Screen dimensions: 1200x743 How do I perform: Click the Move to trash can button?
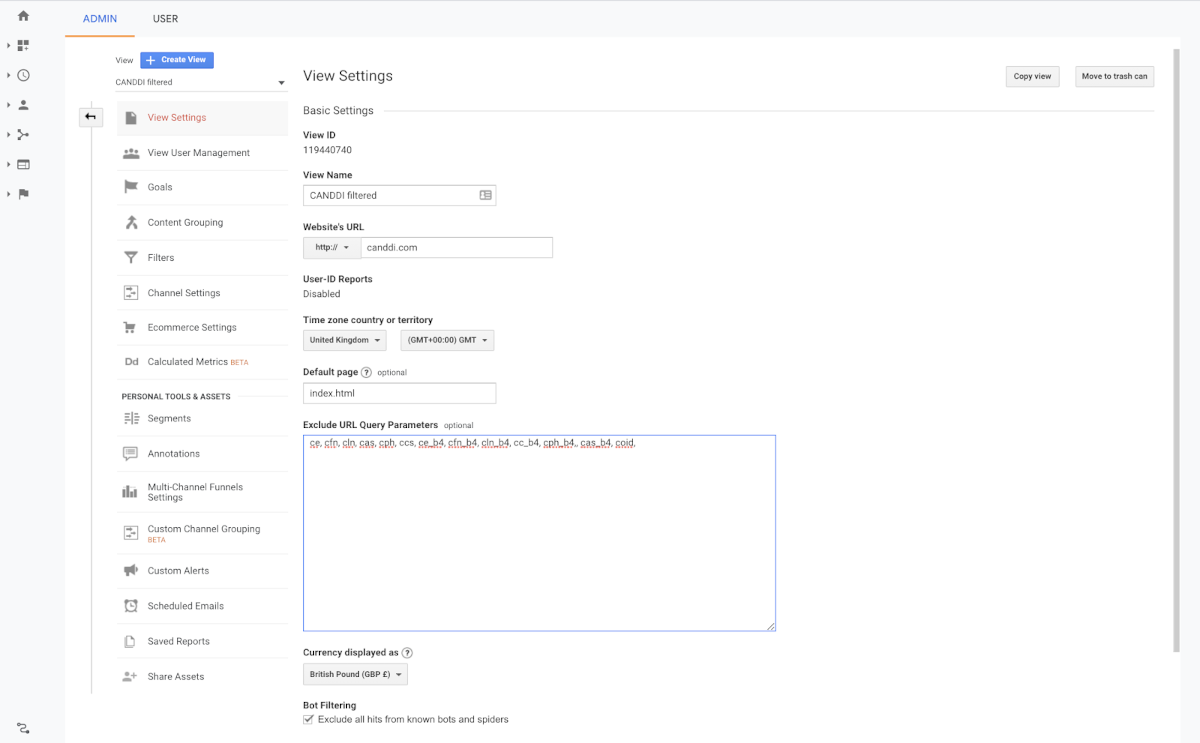click(x=1114, y=76)
